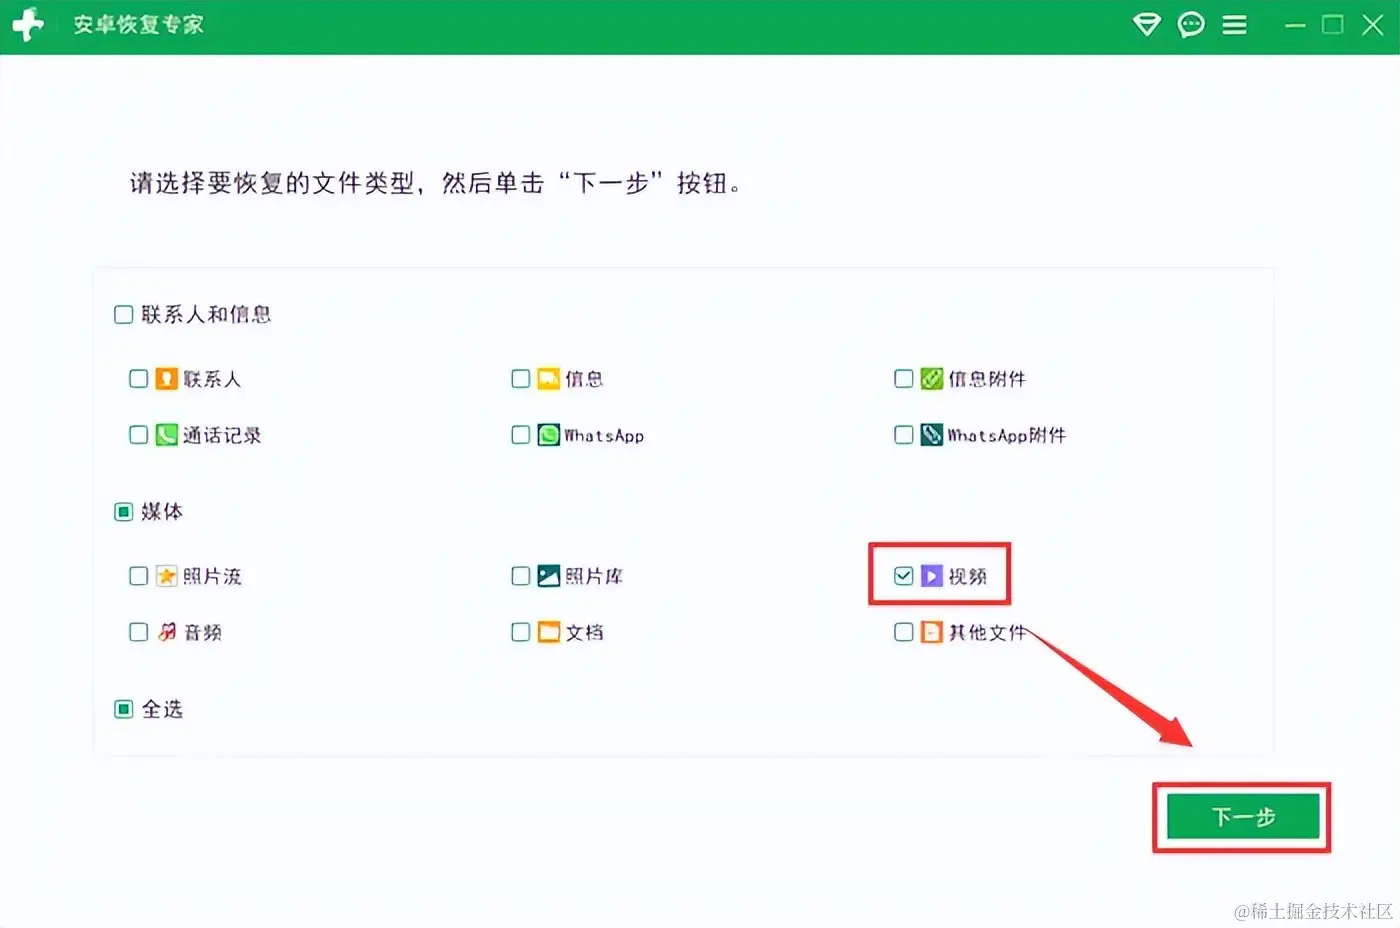The image size is (1400, 928).
Task: Click the 媒体 label text
Action: [162, 512]
